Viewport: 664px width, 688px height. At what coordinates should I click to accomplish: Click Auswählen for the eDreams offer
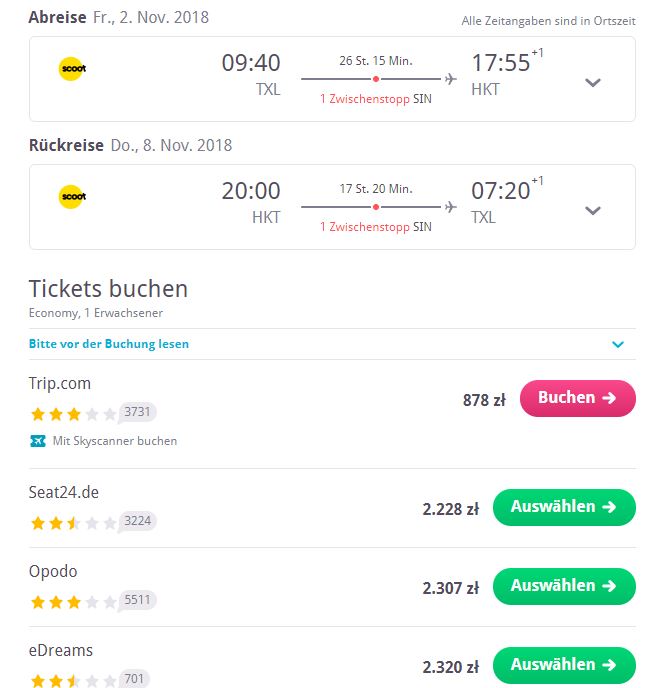[564, 665]
